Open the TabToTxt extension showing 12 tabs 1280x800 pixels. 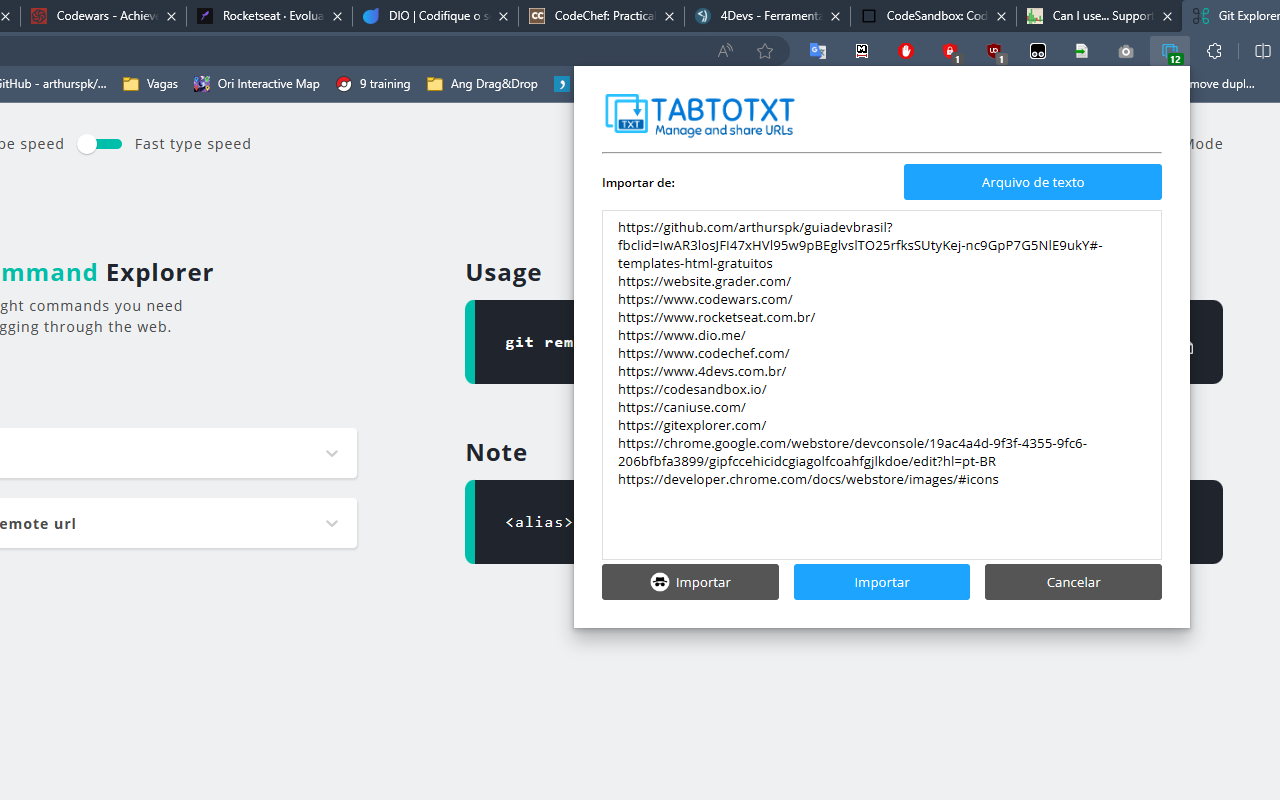(1169, 50)
